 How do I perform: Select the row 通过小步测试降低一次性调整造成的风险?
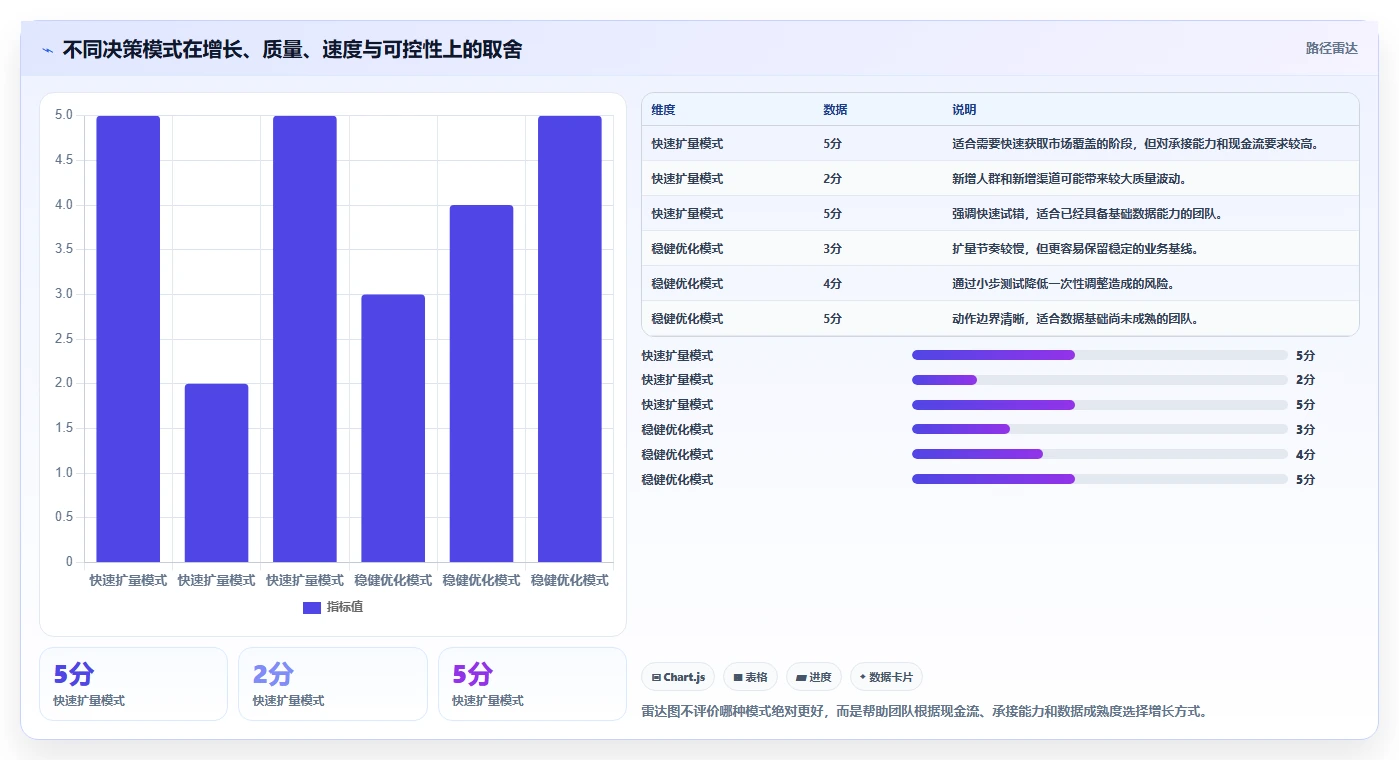1000,284
